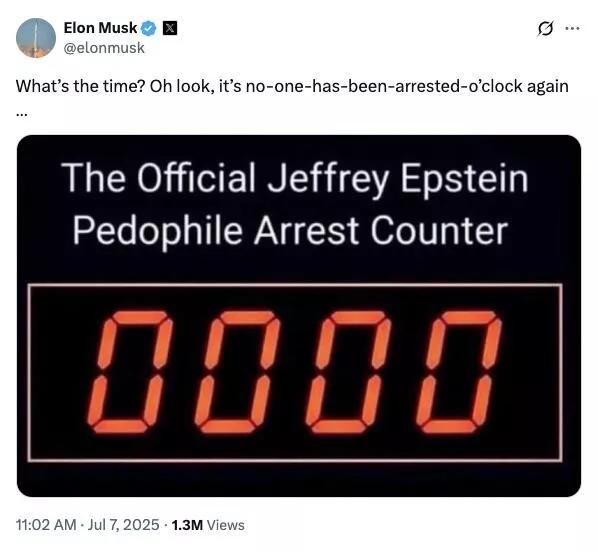Image resolution: width=598 pixels, height=552 pixels.
Task: Click the pink border of the counter frame
Action: click(295, 285)
